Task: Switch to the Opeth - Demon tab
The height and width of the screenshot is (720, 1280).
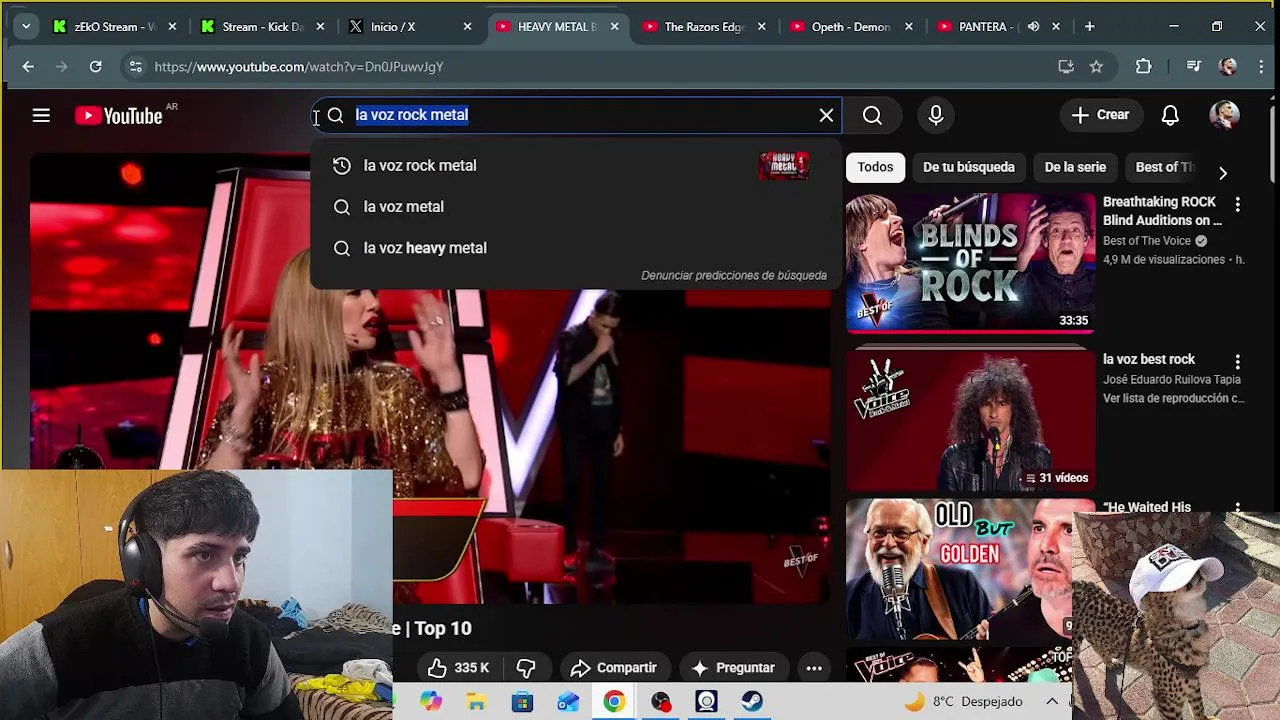Action: pos(850,27)
